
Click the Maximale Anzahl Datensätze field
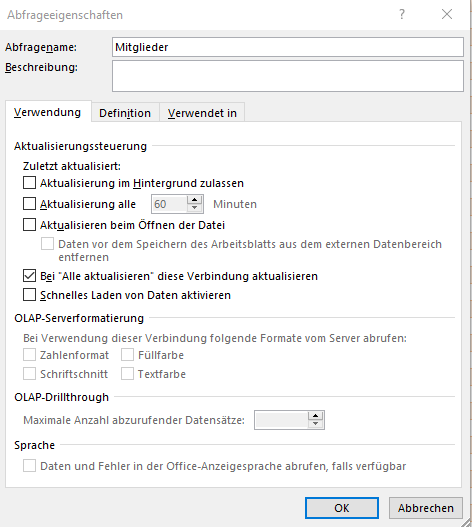[281, 420]
